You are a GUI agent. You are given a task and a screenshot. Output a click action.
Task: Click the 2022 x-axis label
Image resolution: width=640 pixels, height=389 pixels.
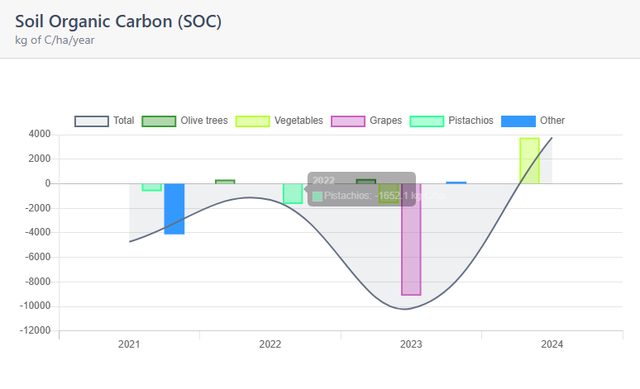click(x=270, y=344)
